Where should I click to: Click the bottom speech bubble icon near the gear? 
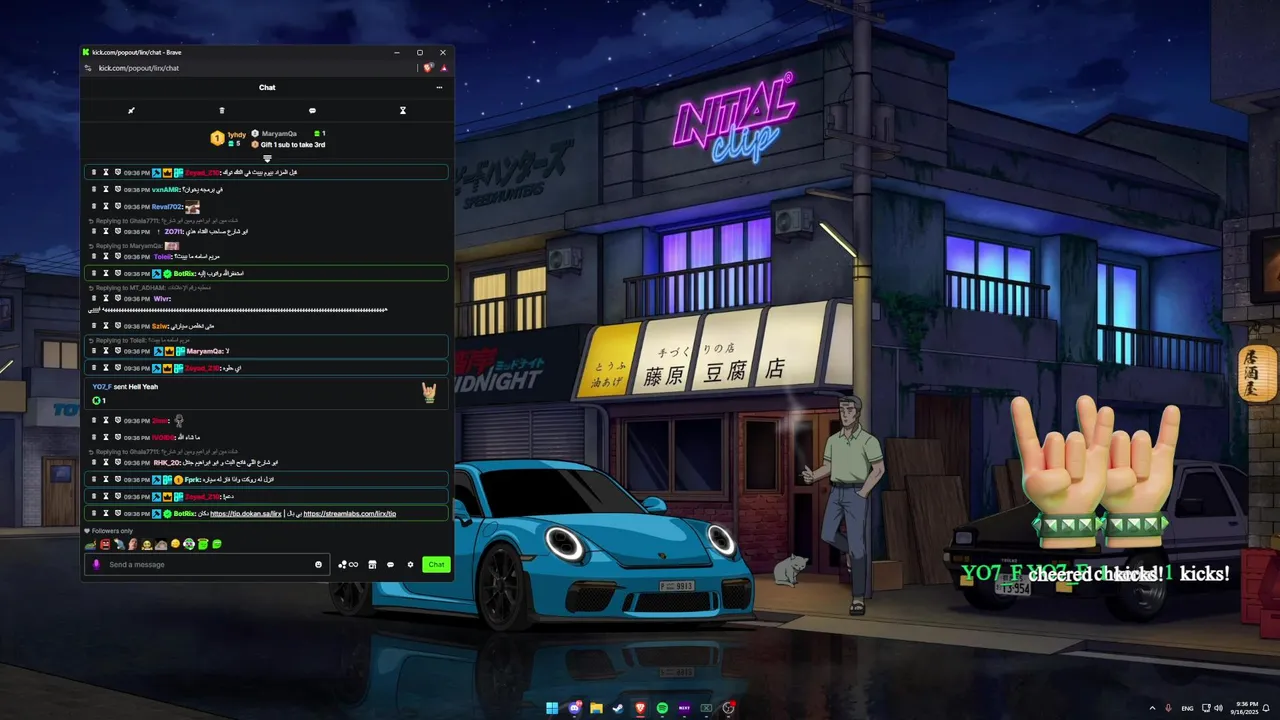click(391, 564)
